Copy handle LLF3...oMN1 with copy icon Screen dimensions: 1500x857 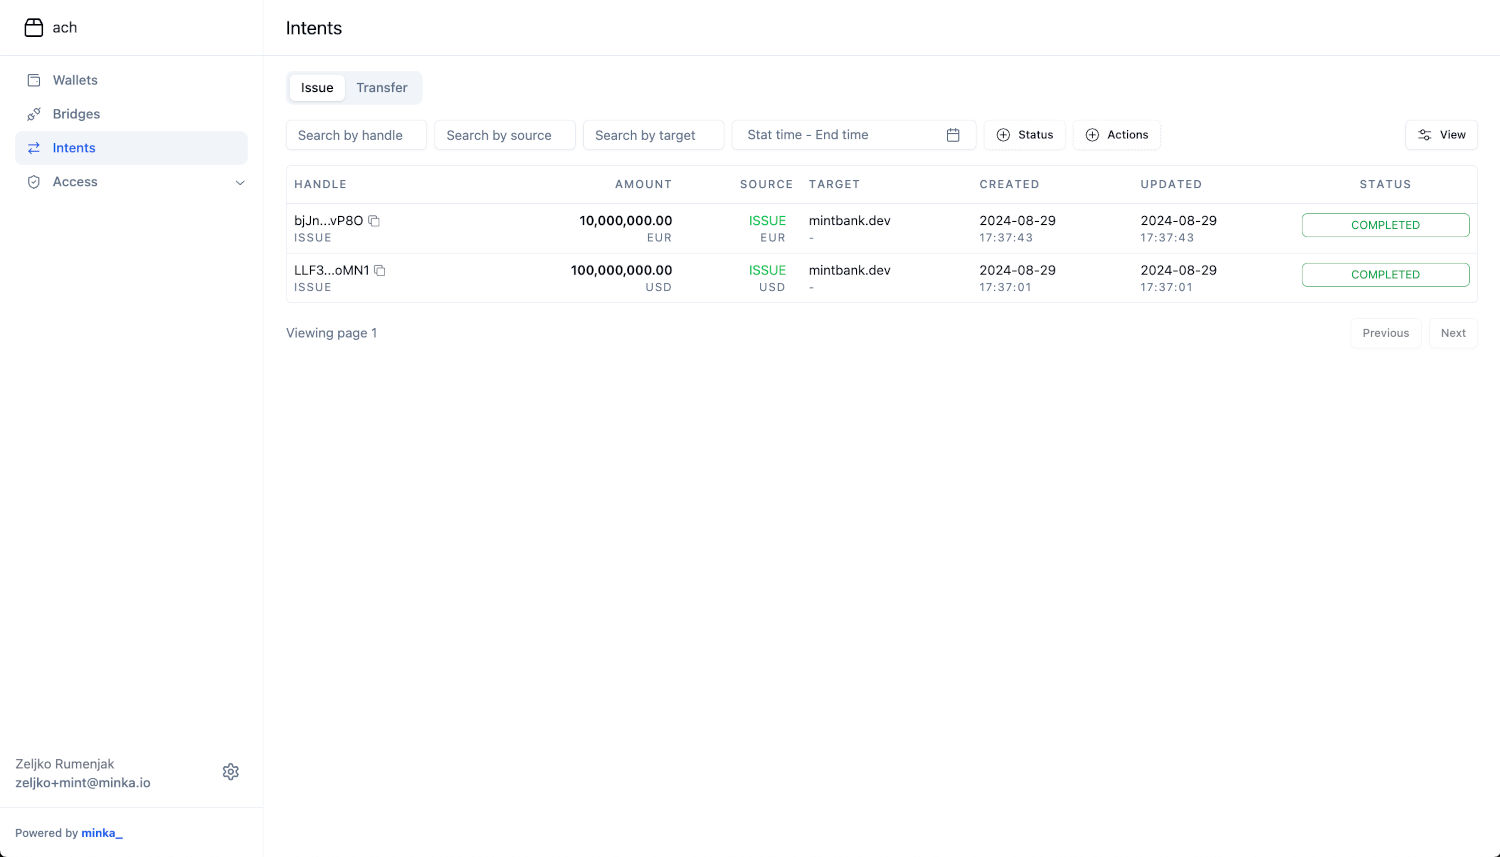(x=380, y=271)
